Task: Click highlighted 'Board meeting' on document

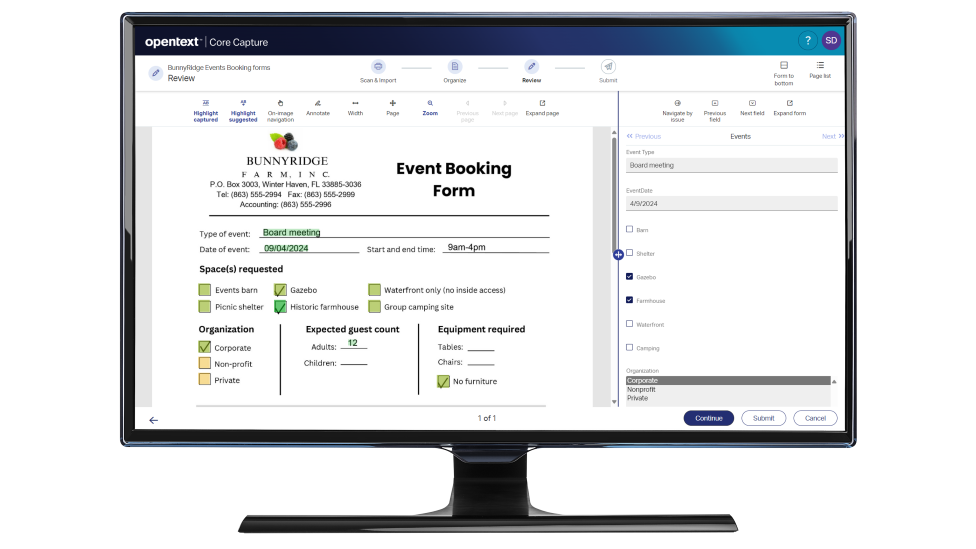Action: click(x=291, y=232)
